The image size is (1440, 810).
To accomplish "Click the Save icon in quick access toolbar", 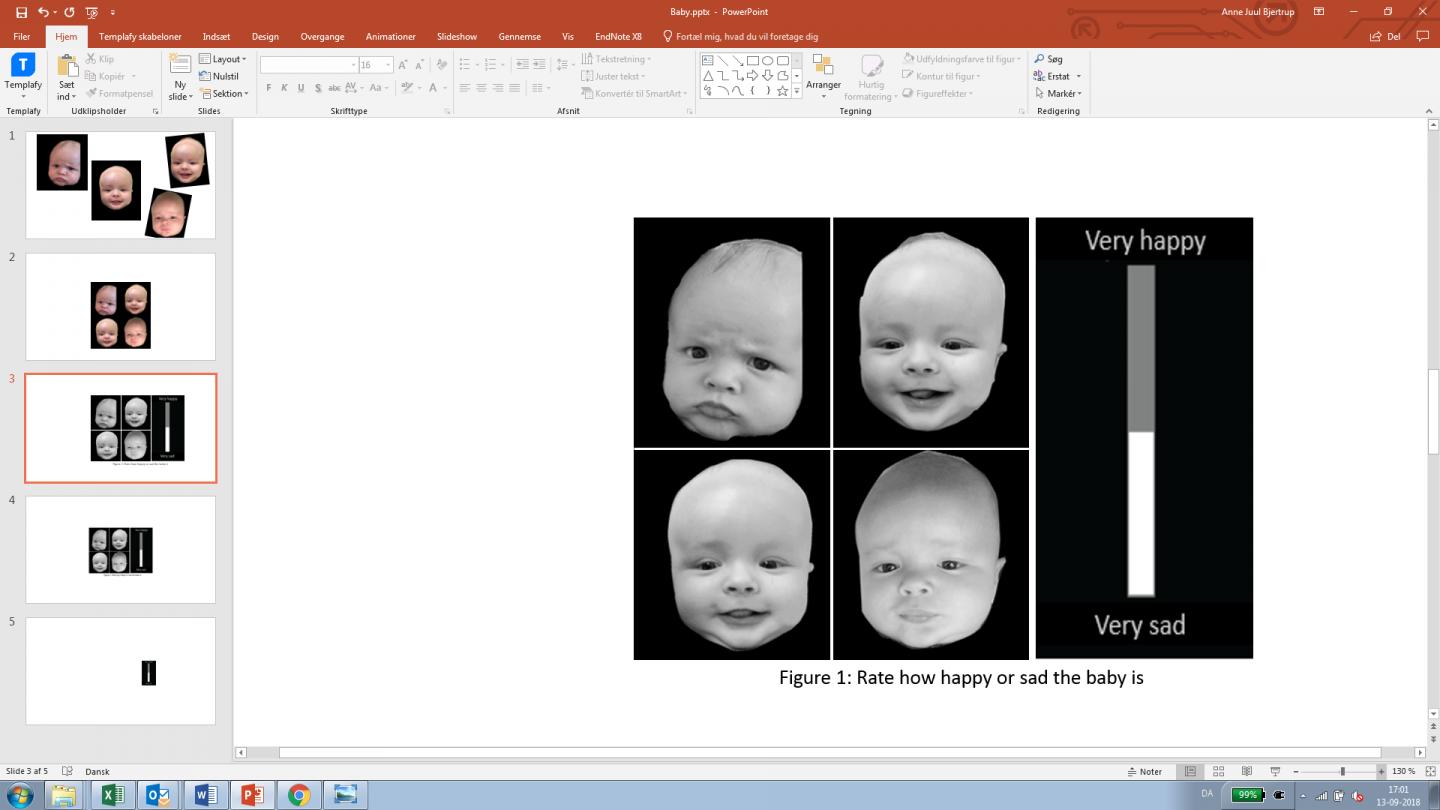I will tap(21, 12).
